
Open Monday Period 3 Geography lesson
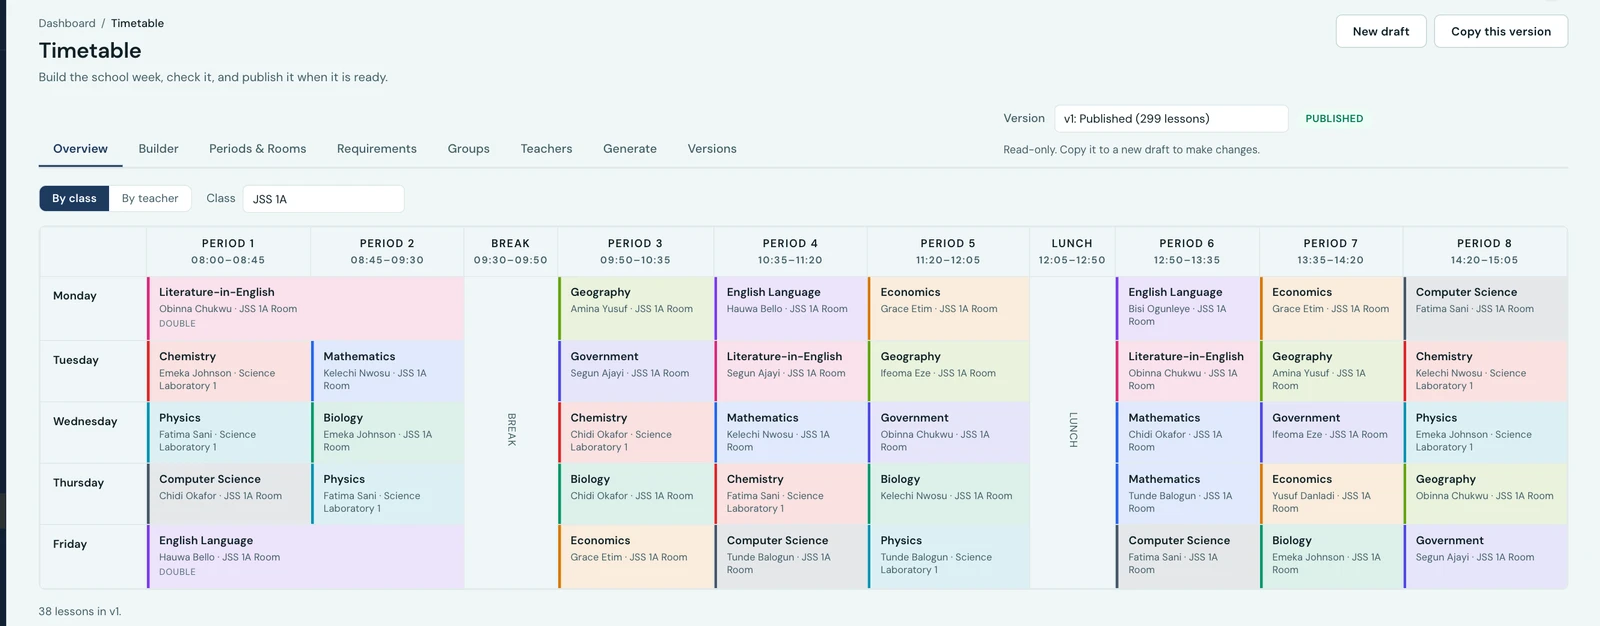636,308
